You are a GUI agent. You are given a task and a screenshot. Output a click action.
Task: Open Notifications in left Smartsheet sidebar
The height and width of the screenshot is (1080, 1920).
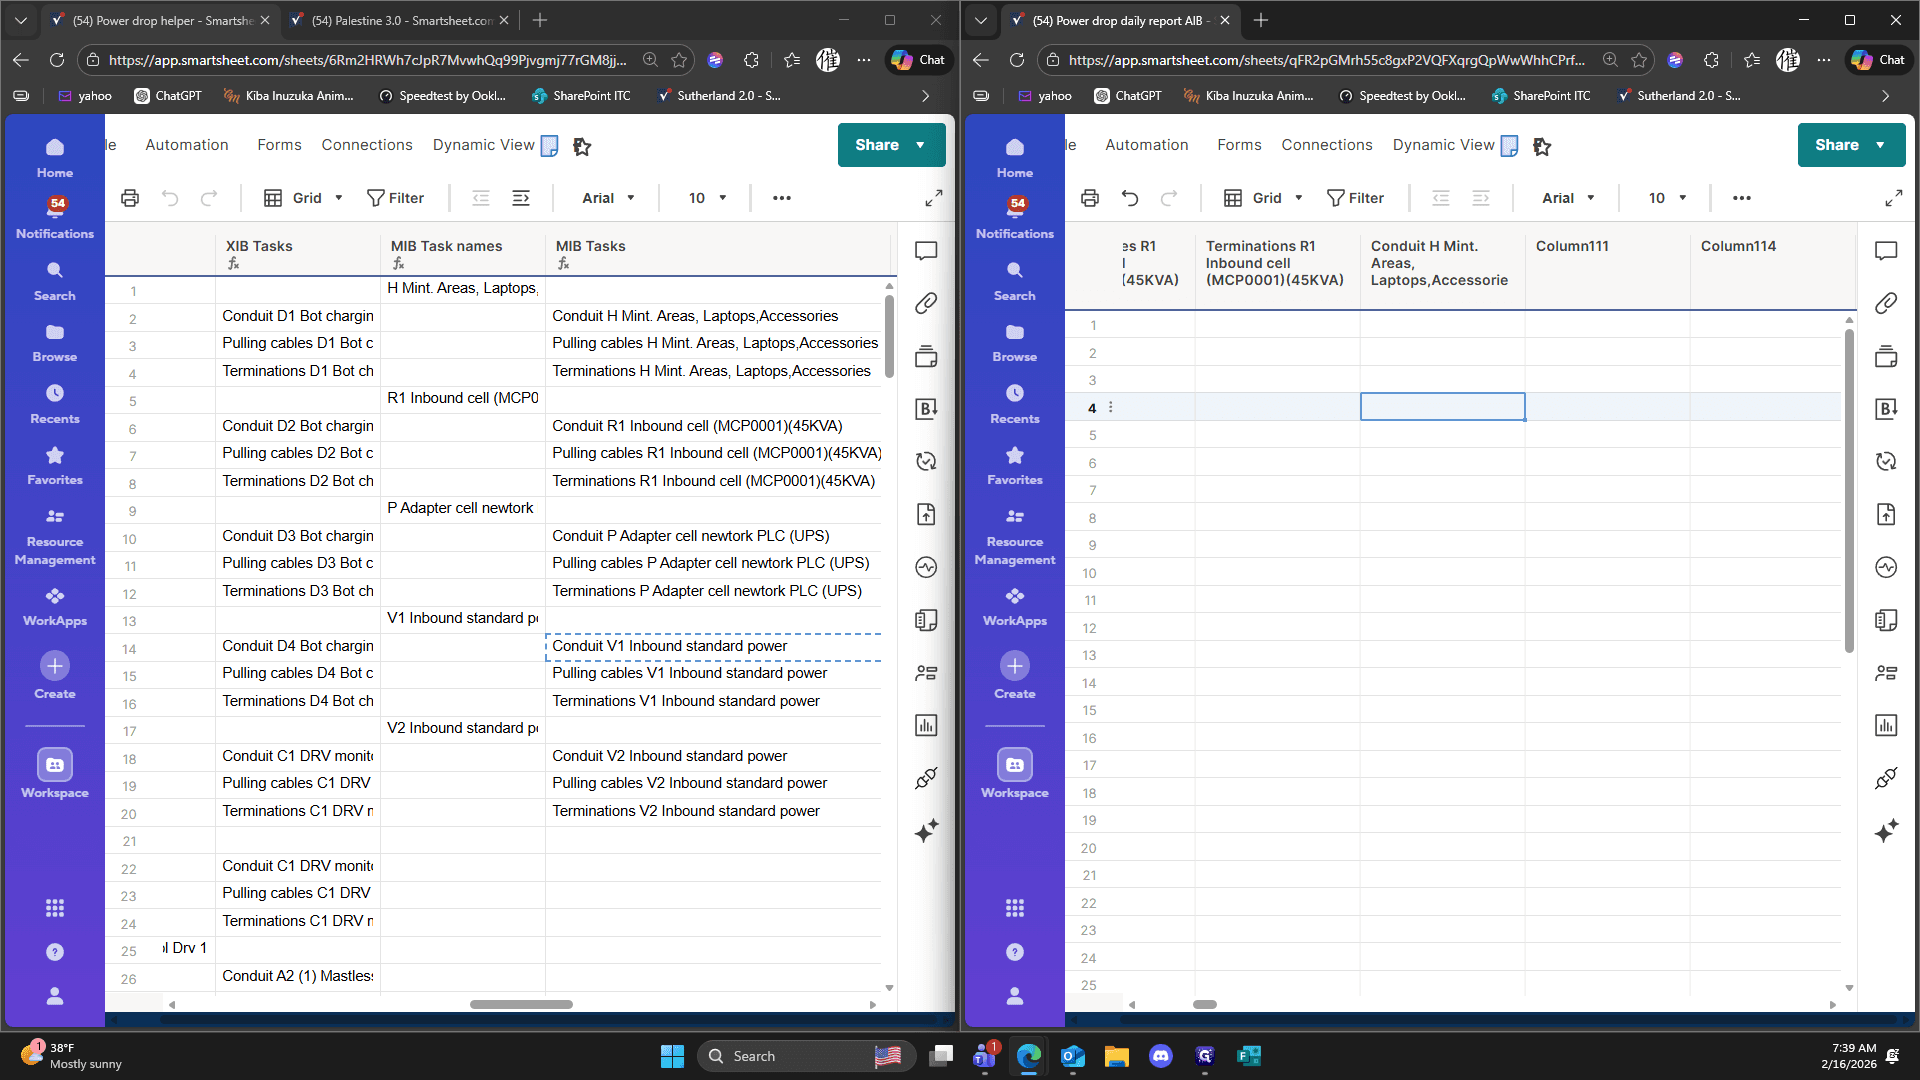pyautogui.click(x=55, y=217)
